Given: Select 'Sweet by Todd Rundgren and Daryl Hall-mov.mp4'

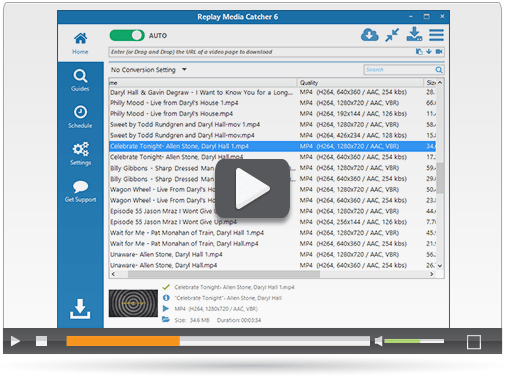Looking at the screenshot, I should click(272, 135).
